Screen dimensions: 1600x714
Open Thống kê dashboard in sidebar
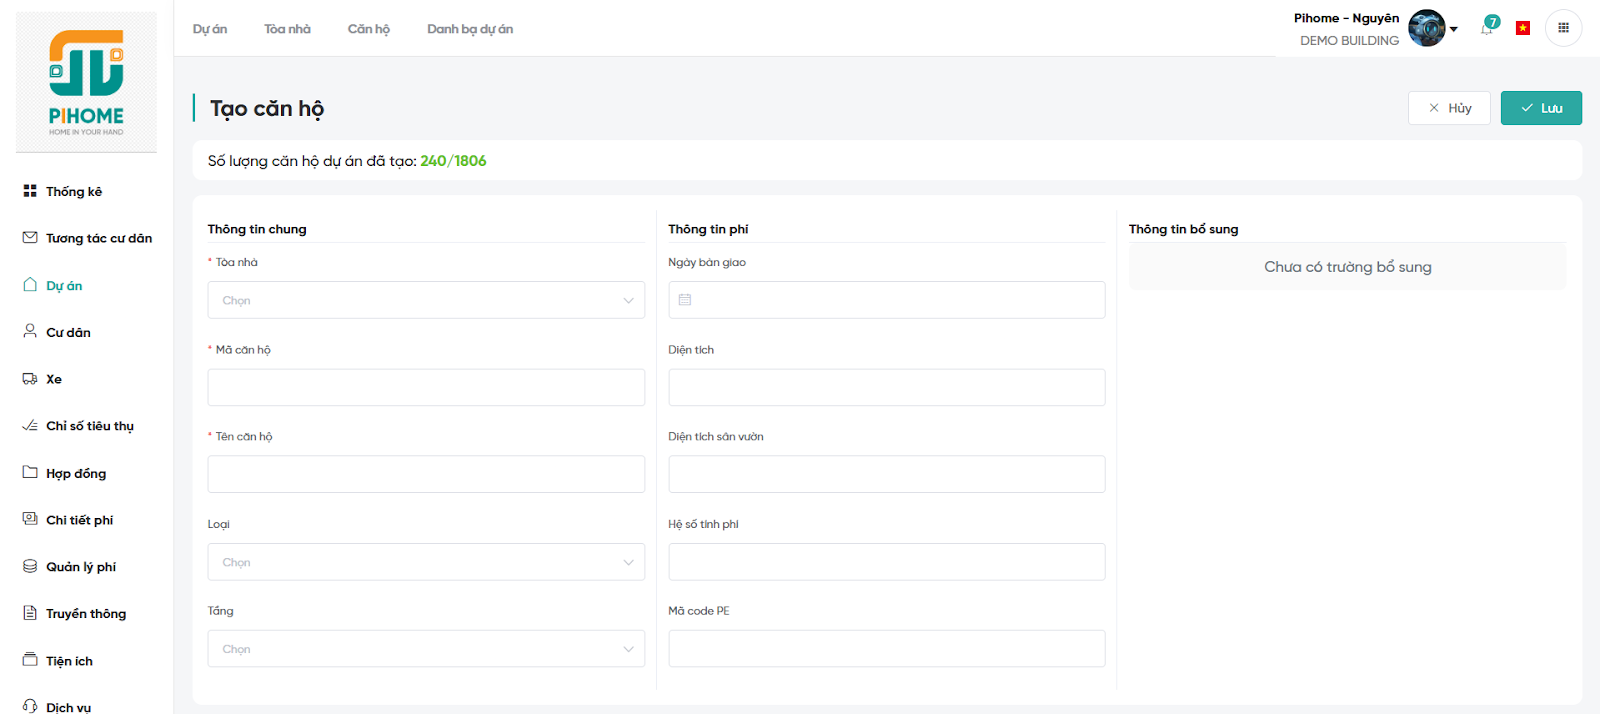(73, 191)
